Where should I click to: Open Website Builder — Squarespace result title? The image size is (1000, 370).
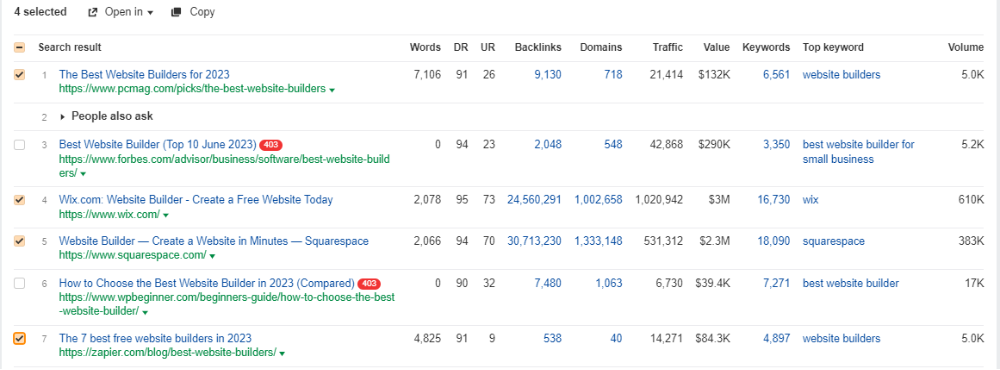pyautogui.click(x=214, y=241)
